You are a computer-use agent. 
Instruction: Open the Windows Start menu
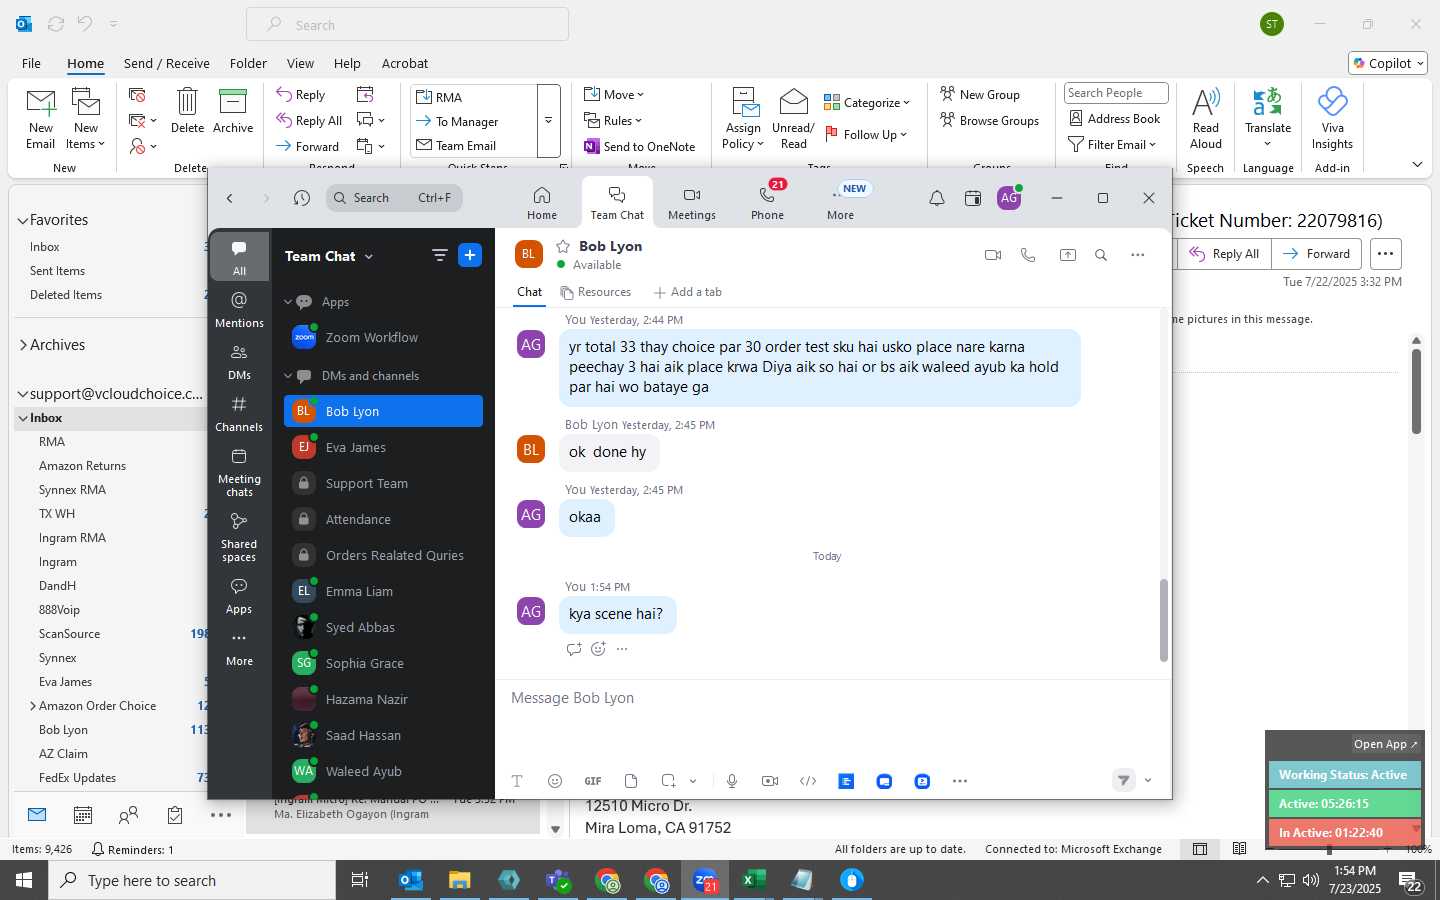point(24,880)
